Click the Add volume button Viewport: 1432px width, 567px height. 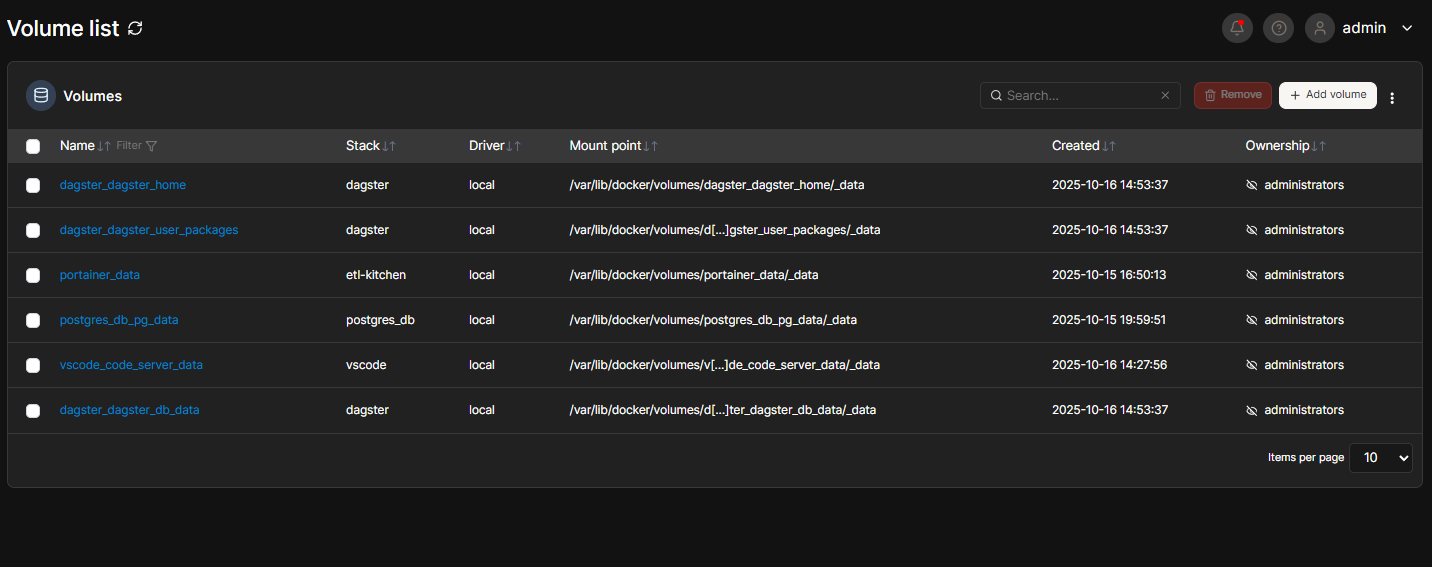[x=1327, y=95]
